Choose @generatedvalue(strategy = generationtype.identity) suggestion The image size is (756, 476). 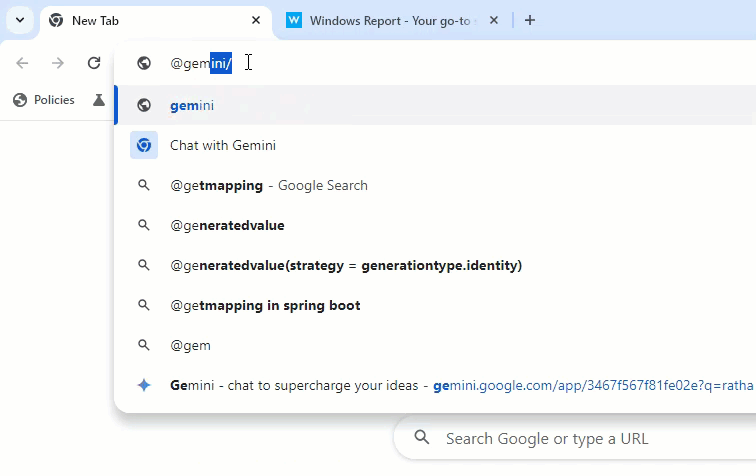[437, 265]
